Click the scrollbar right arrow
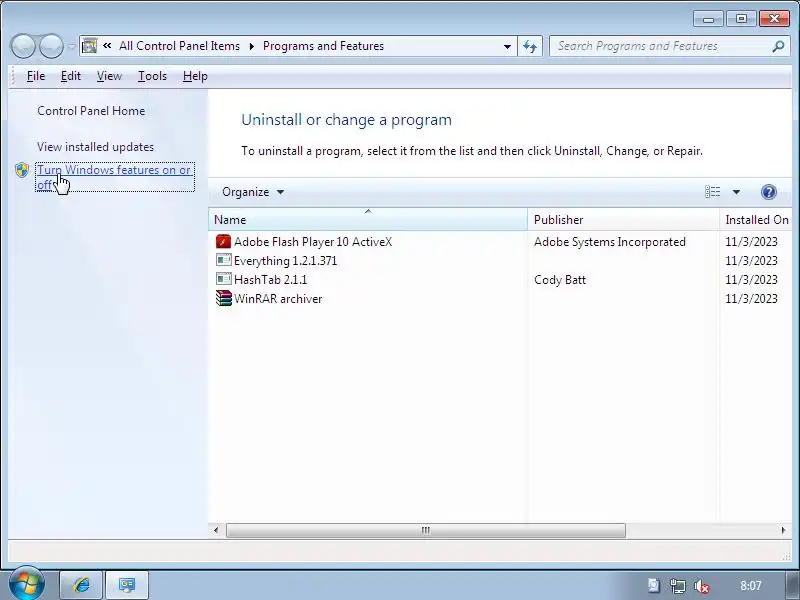This screenshot has height=600, width=800. coord(783,530)
